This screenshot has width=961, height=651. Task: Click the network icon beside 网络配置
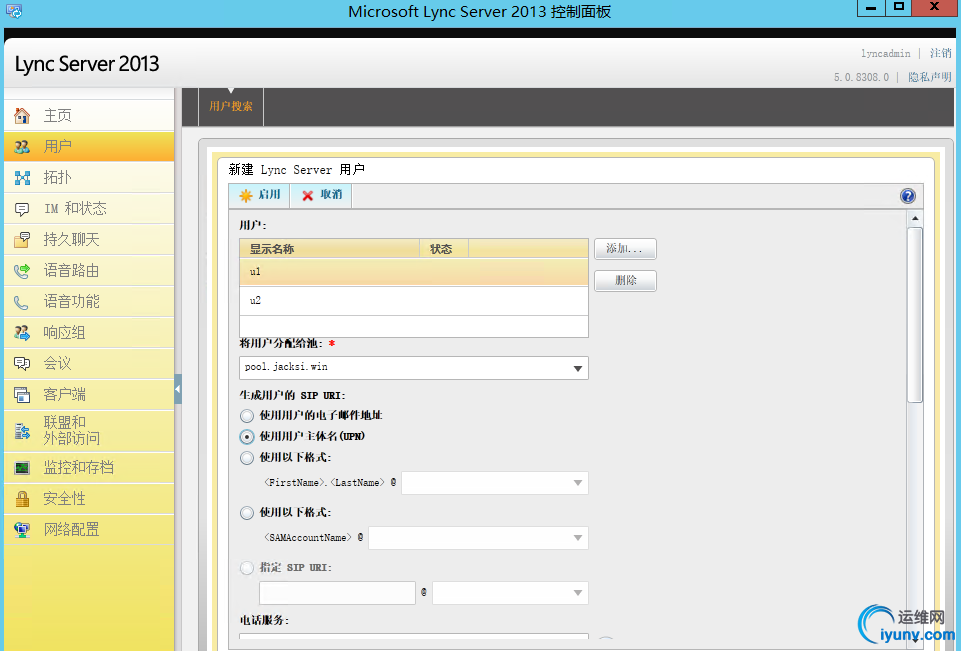point(22,530)
